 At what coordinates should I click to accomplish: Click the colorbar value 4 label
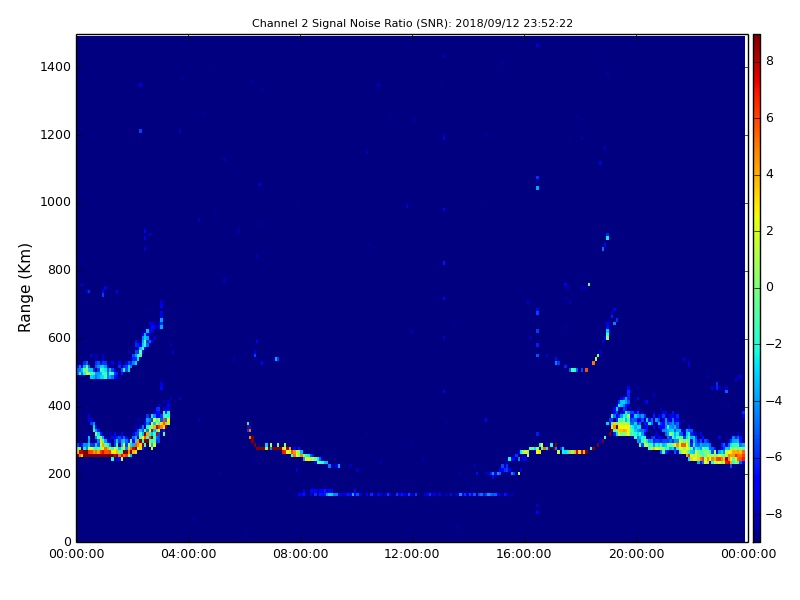point(770,174)
